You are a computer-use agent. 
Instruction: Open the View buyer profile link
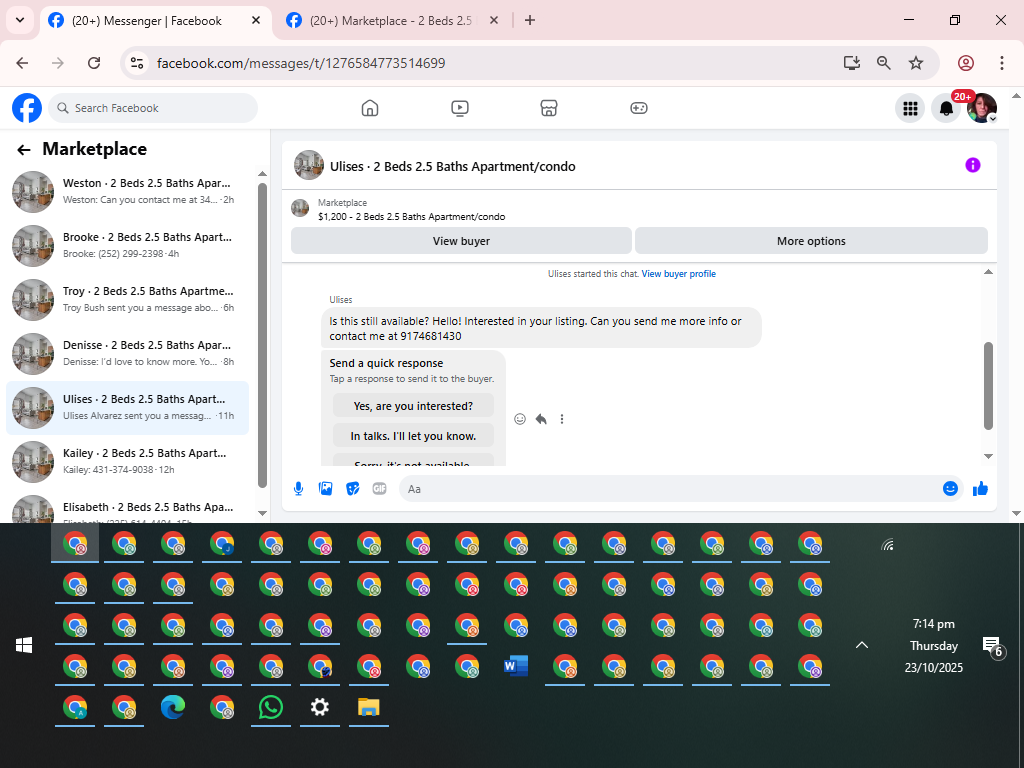[x=679, y=274]
